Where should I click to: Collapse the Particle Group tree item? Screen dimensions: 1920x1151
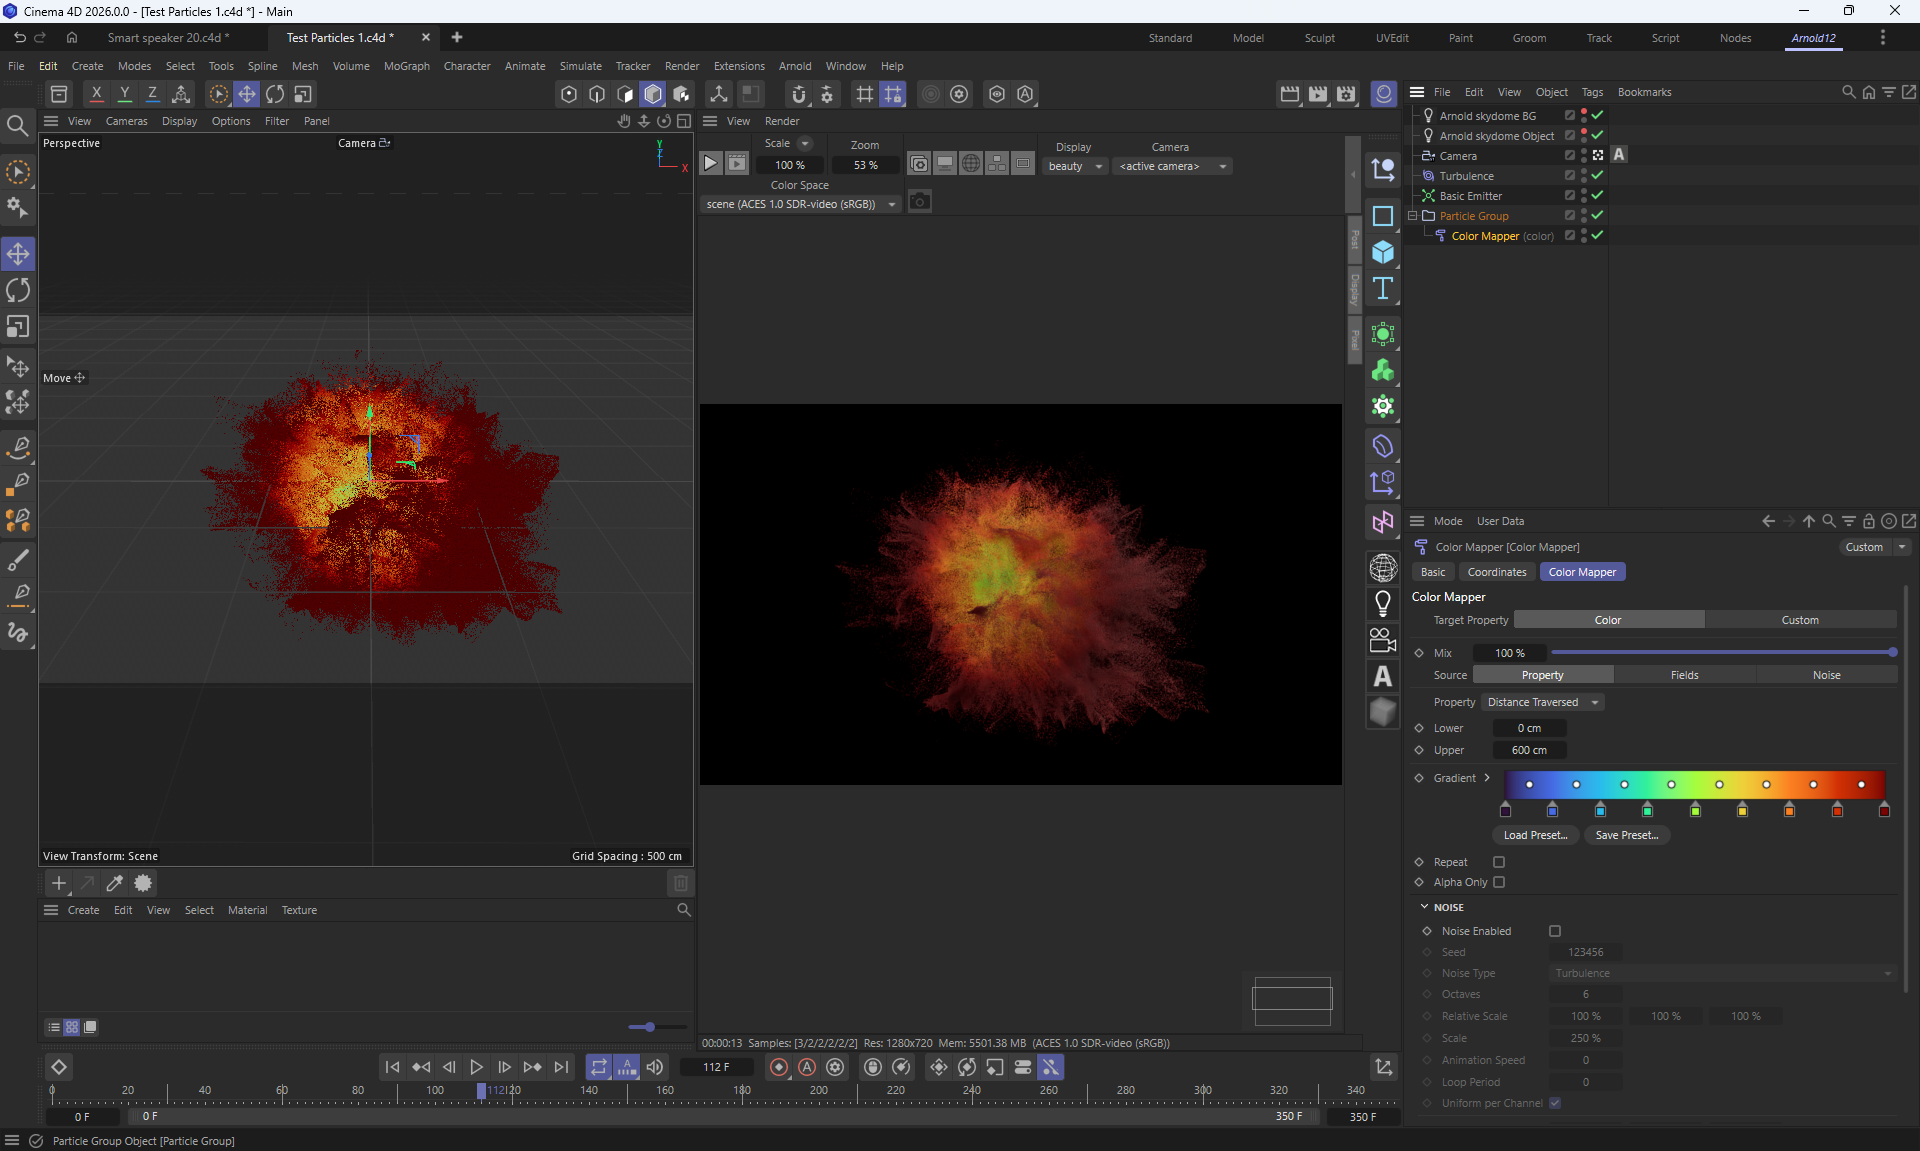coord(1413,216)
